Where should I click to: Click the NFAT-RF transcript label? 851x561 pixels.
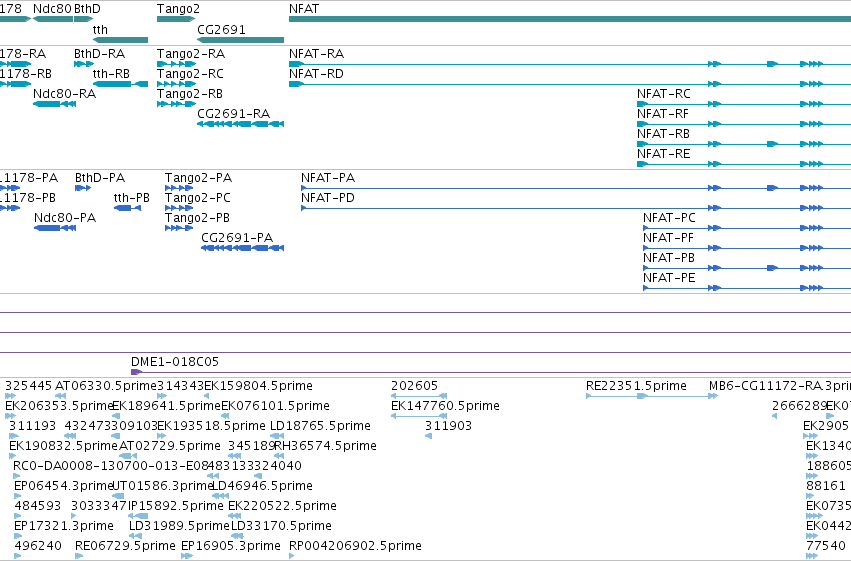[663, 114]
